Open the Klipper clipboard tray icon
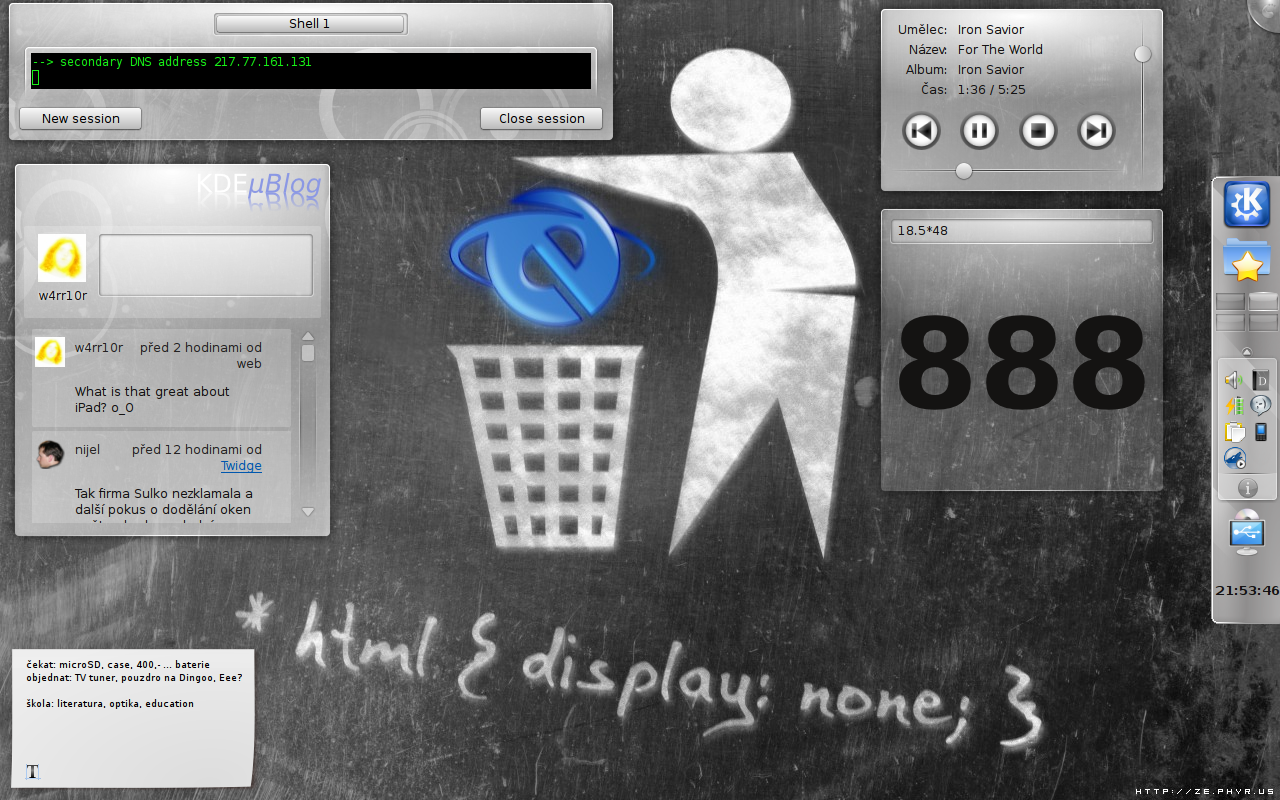The height and width of the screenshot is (800, 1280). [1234, 432]
